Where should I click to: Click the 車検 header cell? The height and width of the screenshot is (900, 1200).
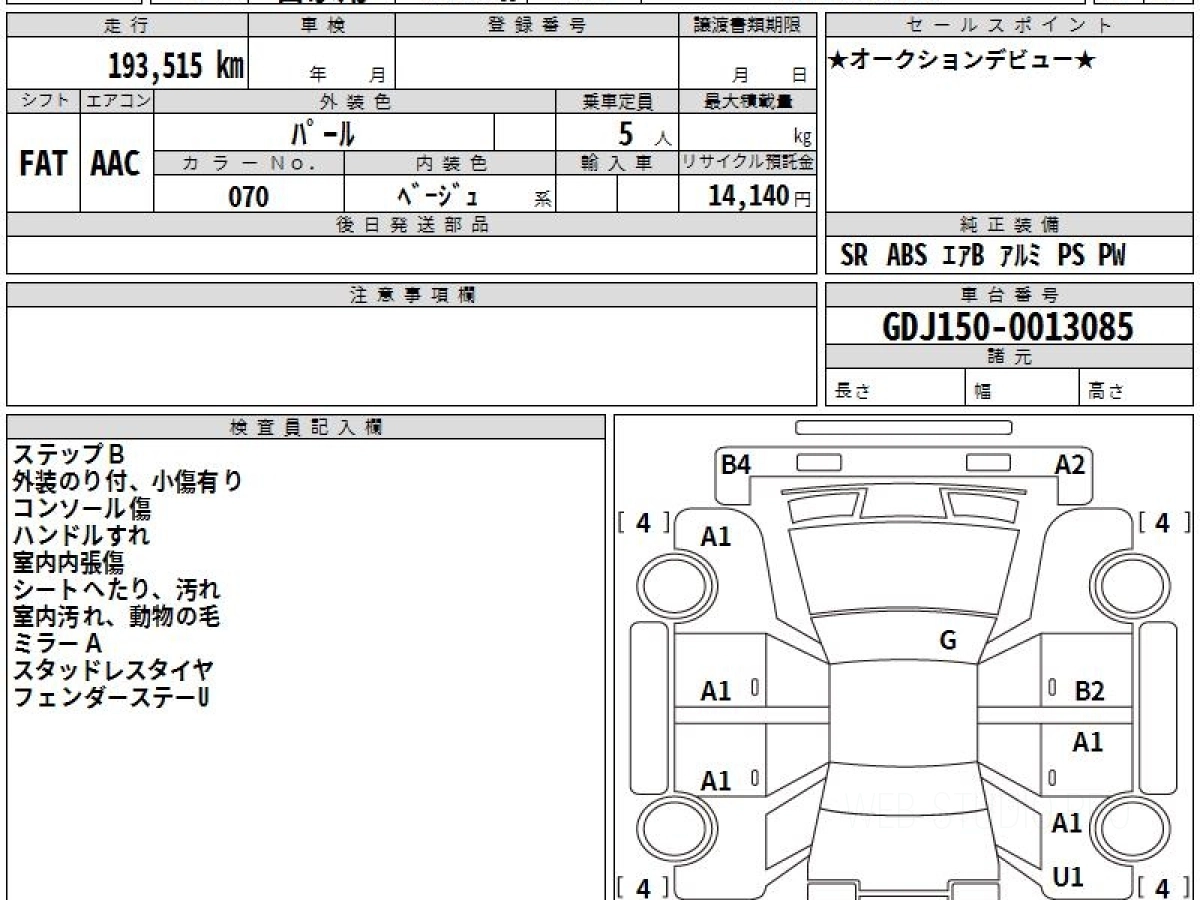(x=322, y=26)
